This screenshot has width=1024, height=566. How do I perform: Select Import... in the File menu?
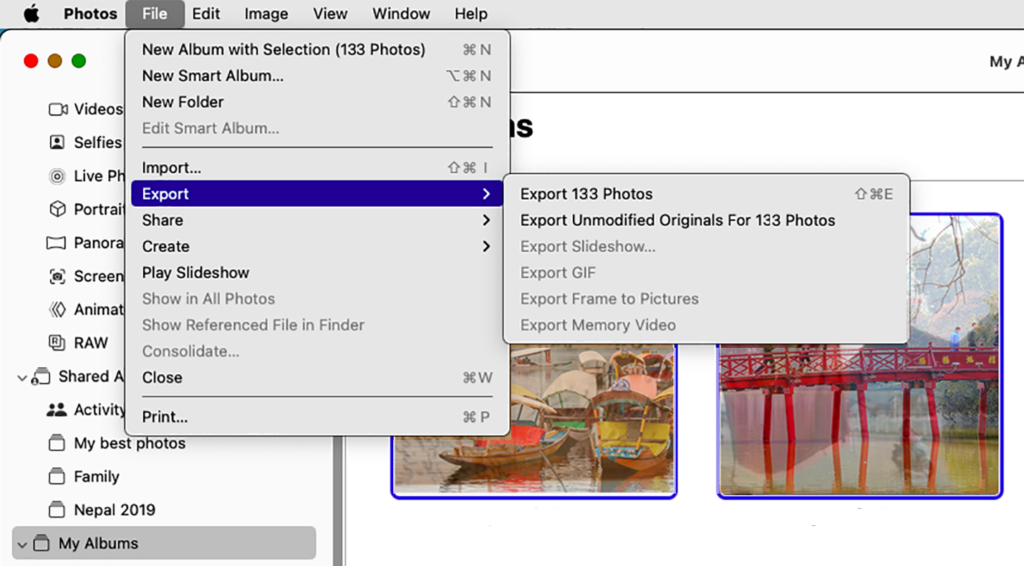point(317,168)
